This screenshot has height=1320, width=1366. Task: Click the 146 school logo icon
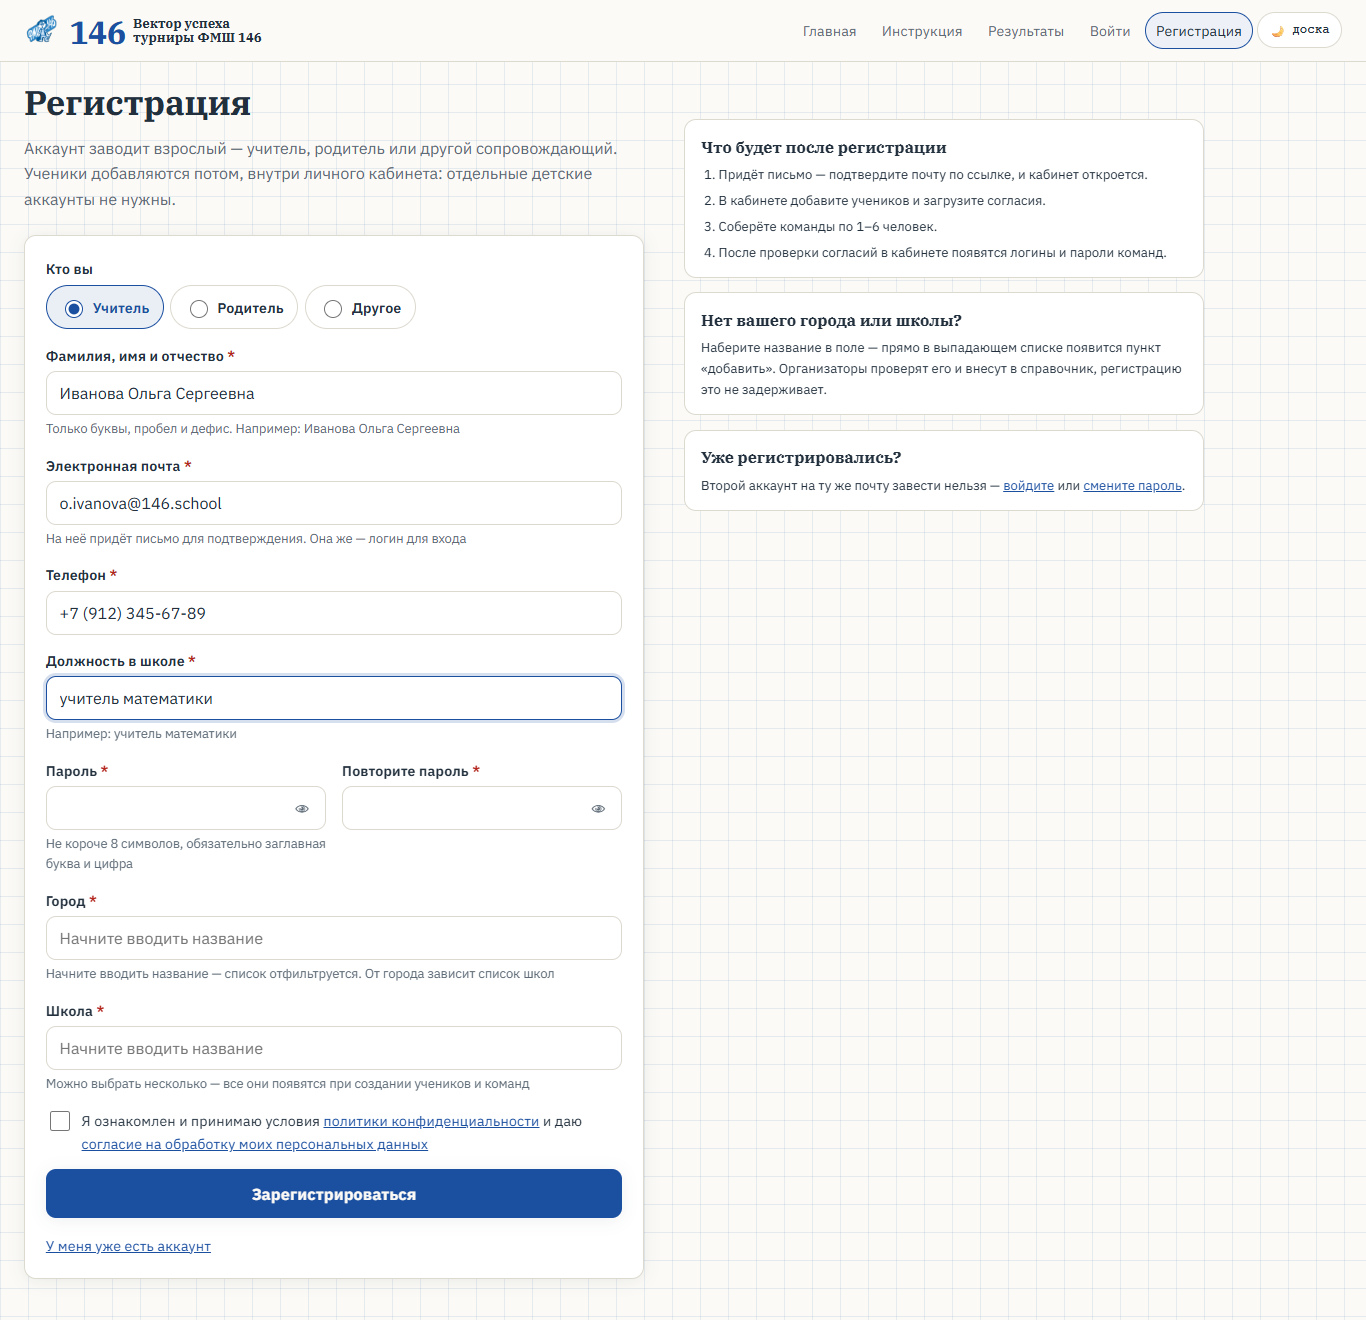(41, 31)
